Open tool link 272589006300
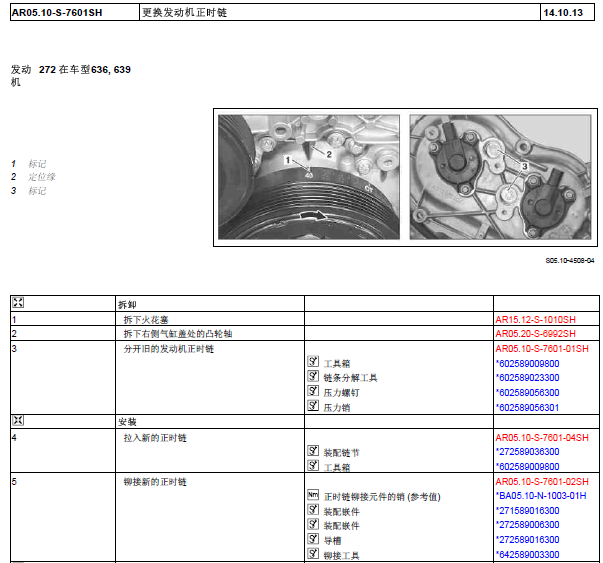 click(528, 525)
